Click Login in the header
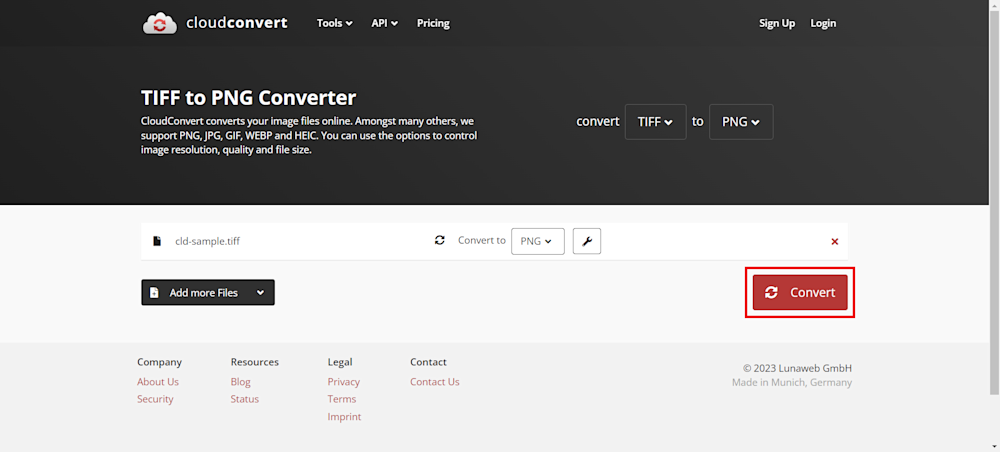 (x=823, y=23)
